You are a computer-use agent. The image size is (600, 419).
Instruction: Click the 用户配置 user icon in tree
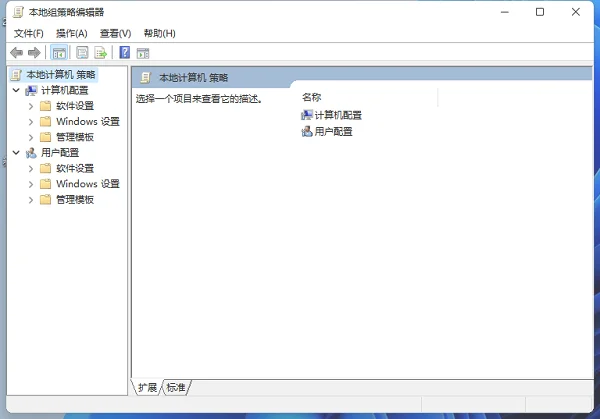pos(31,153)
